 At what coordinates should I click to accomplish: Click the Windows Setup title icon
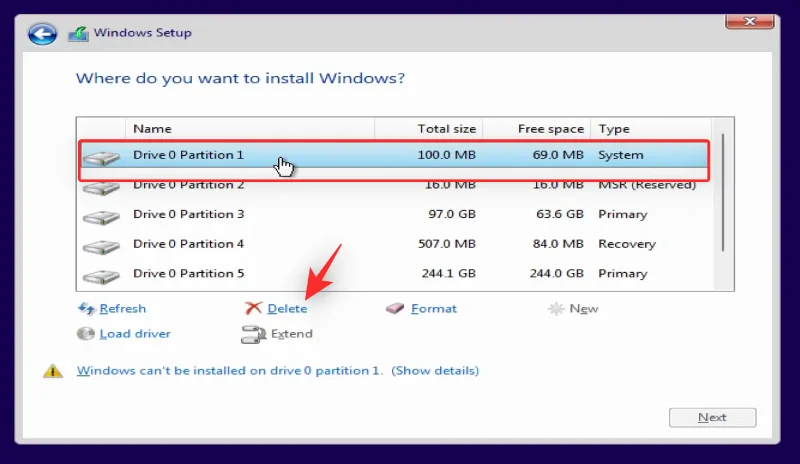pos(79,34)
